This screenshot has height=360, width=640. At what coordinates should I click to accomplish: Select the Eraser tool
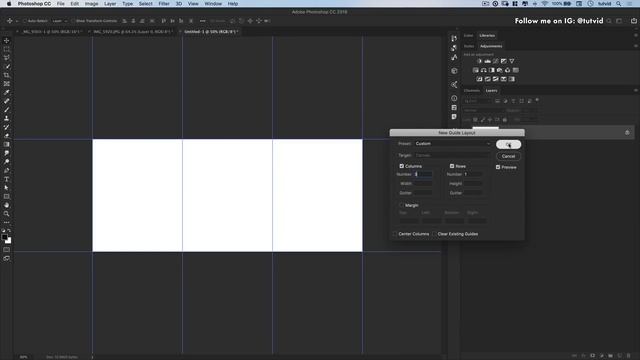tap(7, 136)
